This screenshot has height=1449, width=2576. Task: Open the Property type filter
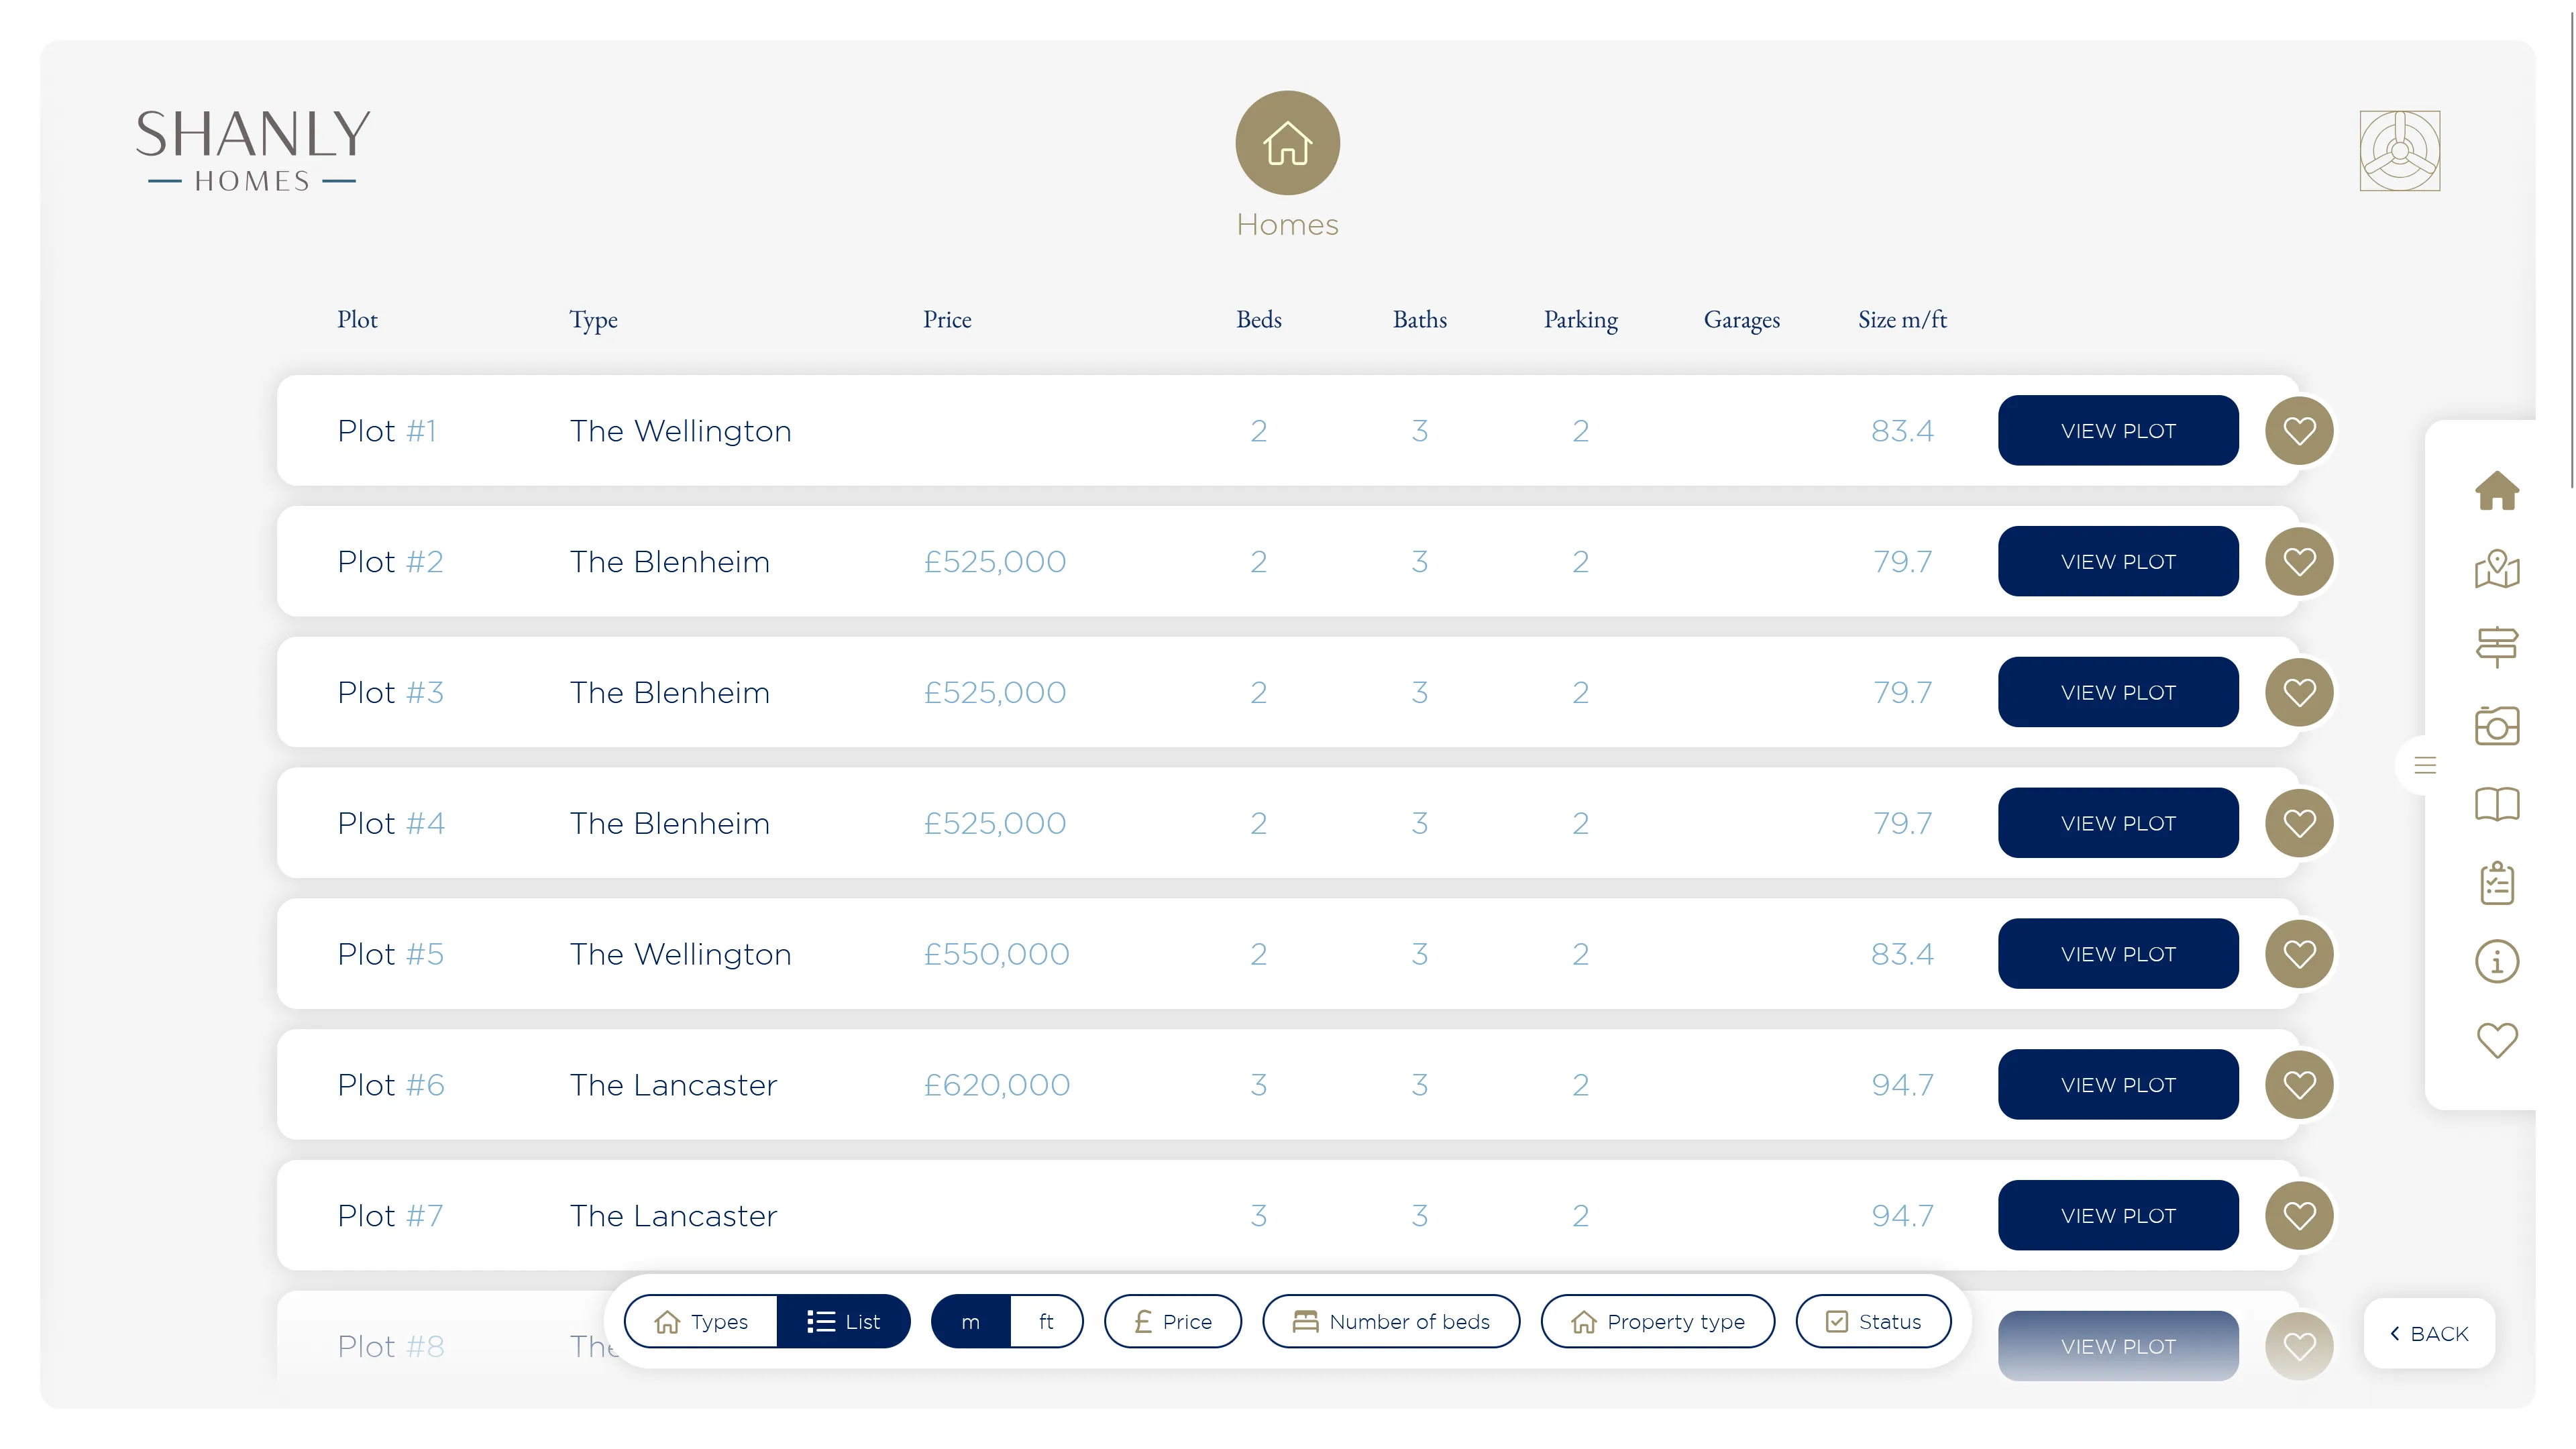pos(1657,1321)
